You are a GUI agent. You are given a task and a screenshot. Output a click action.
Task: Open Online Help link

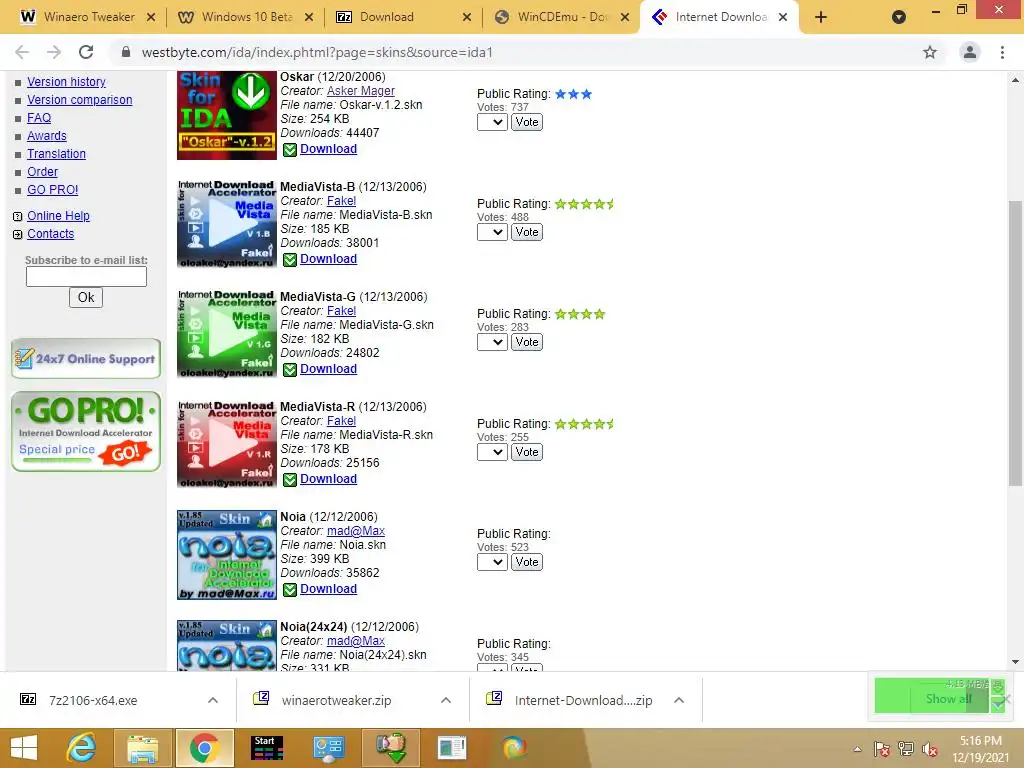tap(59, 216)
